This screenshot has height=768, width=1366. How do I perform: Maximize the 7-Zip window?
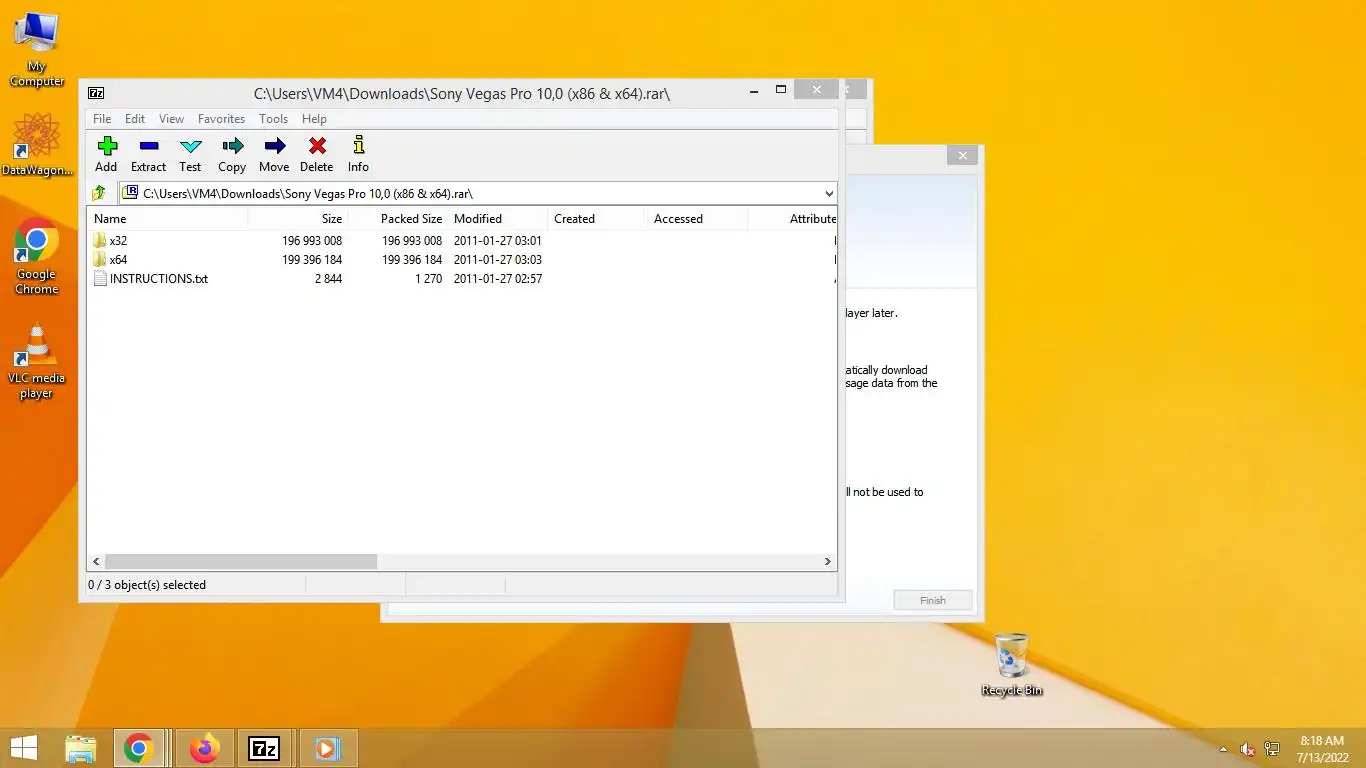pos(781,90)
